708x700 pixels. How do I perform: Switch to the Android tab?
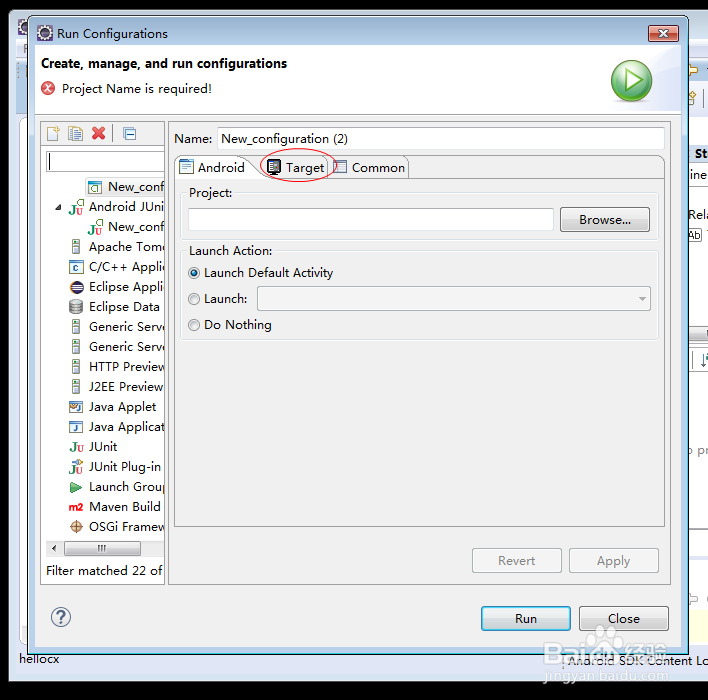click(213, 168)
